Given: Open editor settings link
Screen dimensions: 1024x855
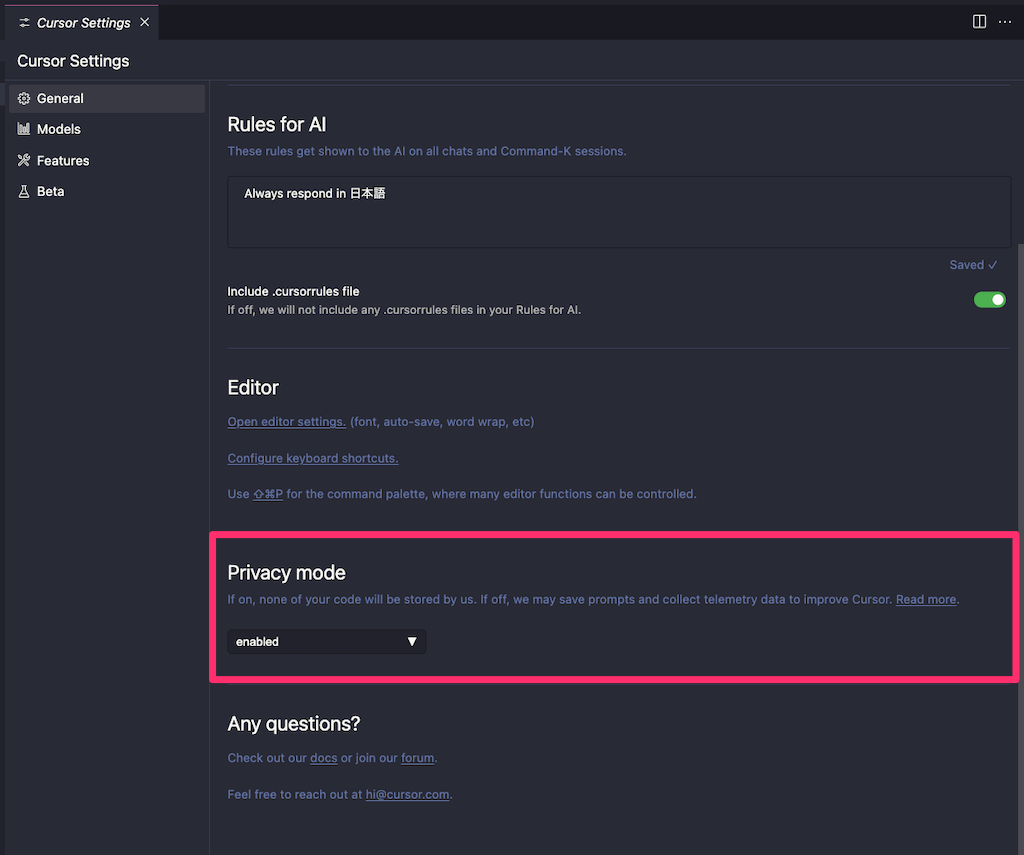Looking at the screenshot, I should [x=287, y=422].
